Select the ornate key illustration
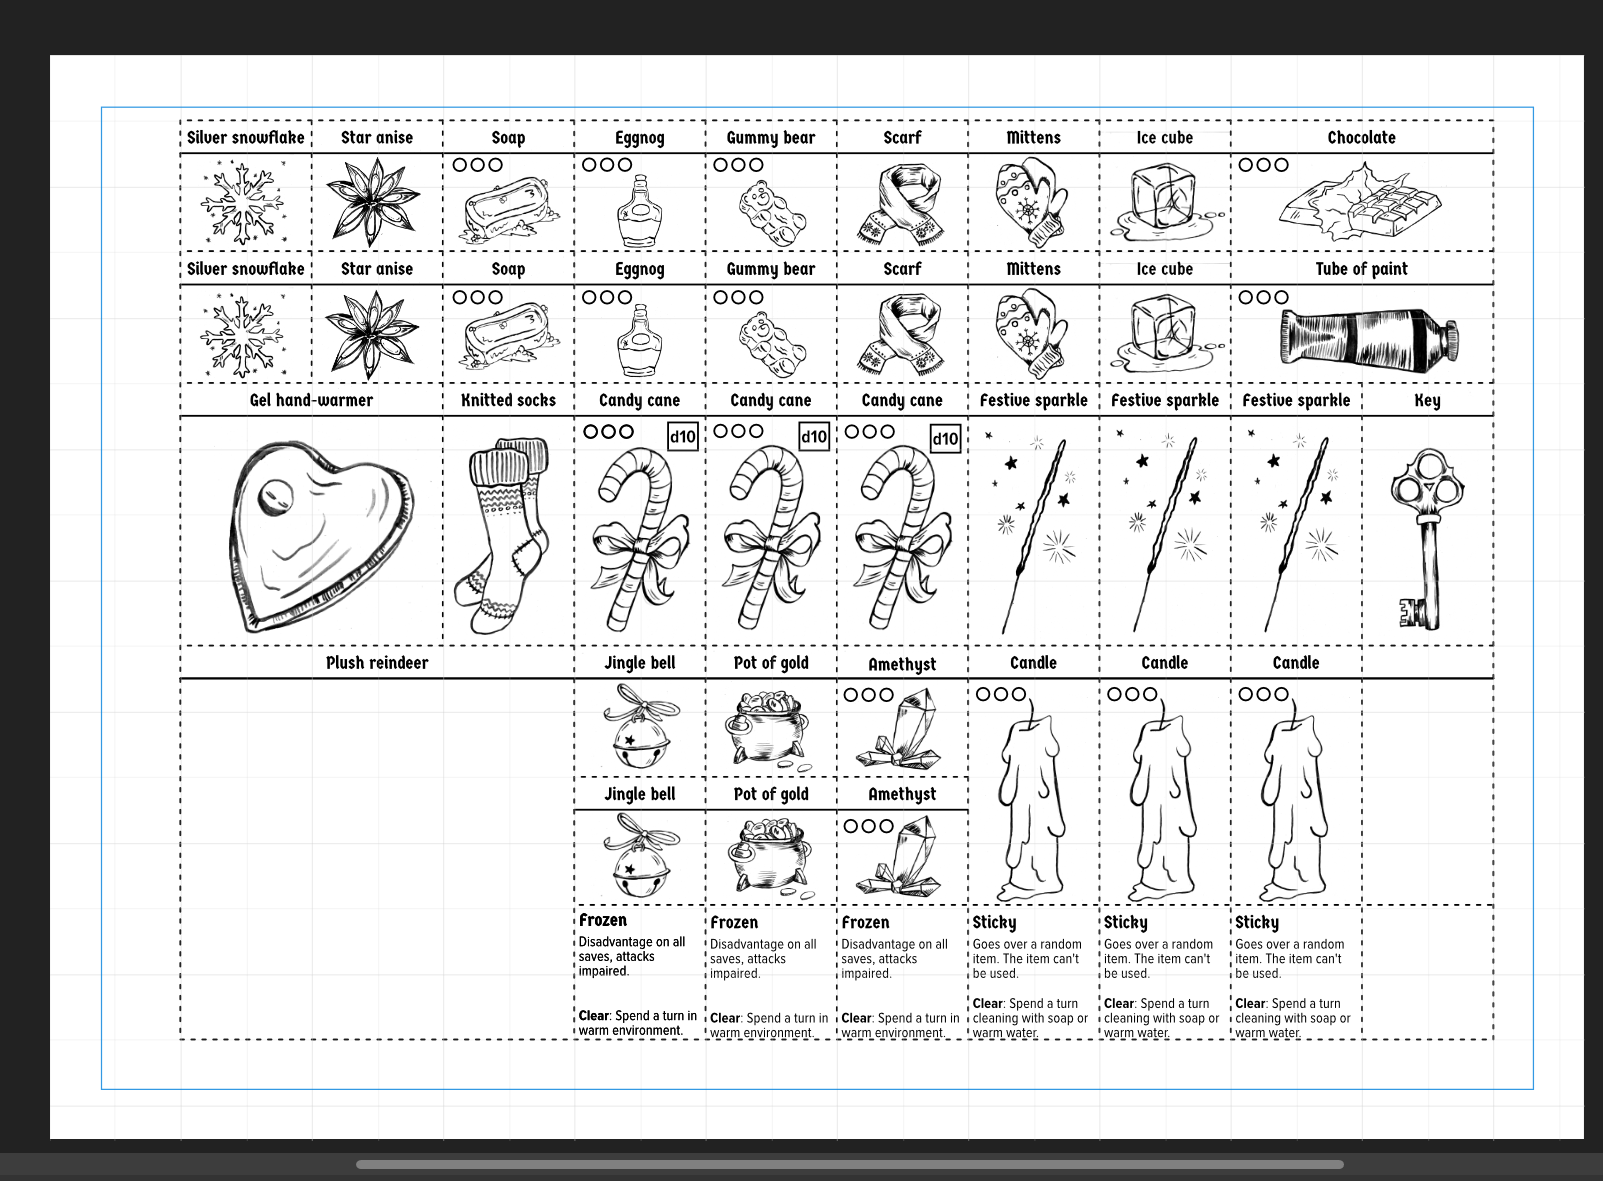Viewport: 1603px width, 1181px height. 1426,538
